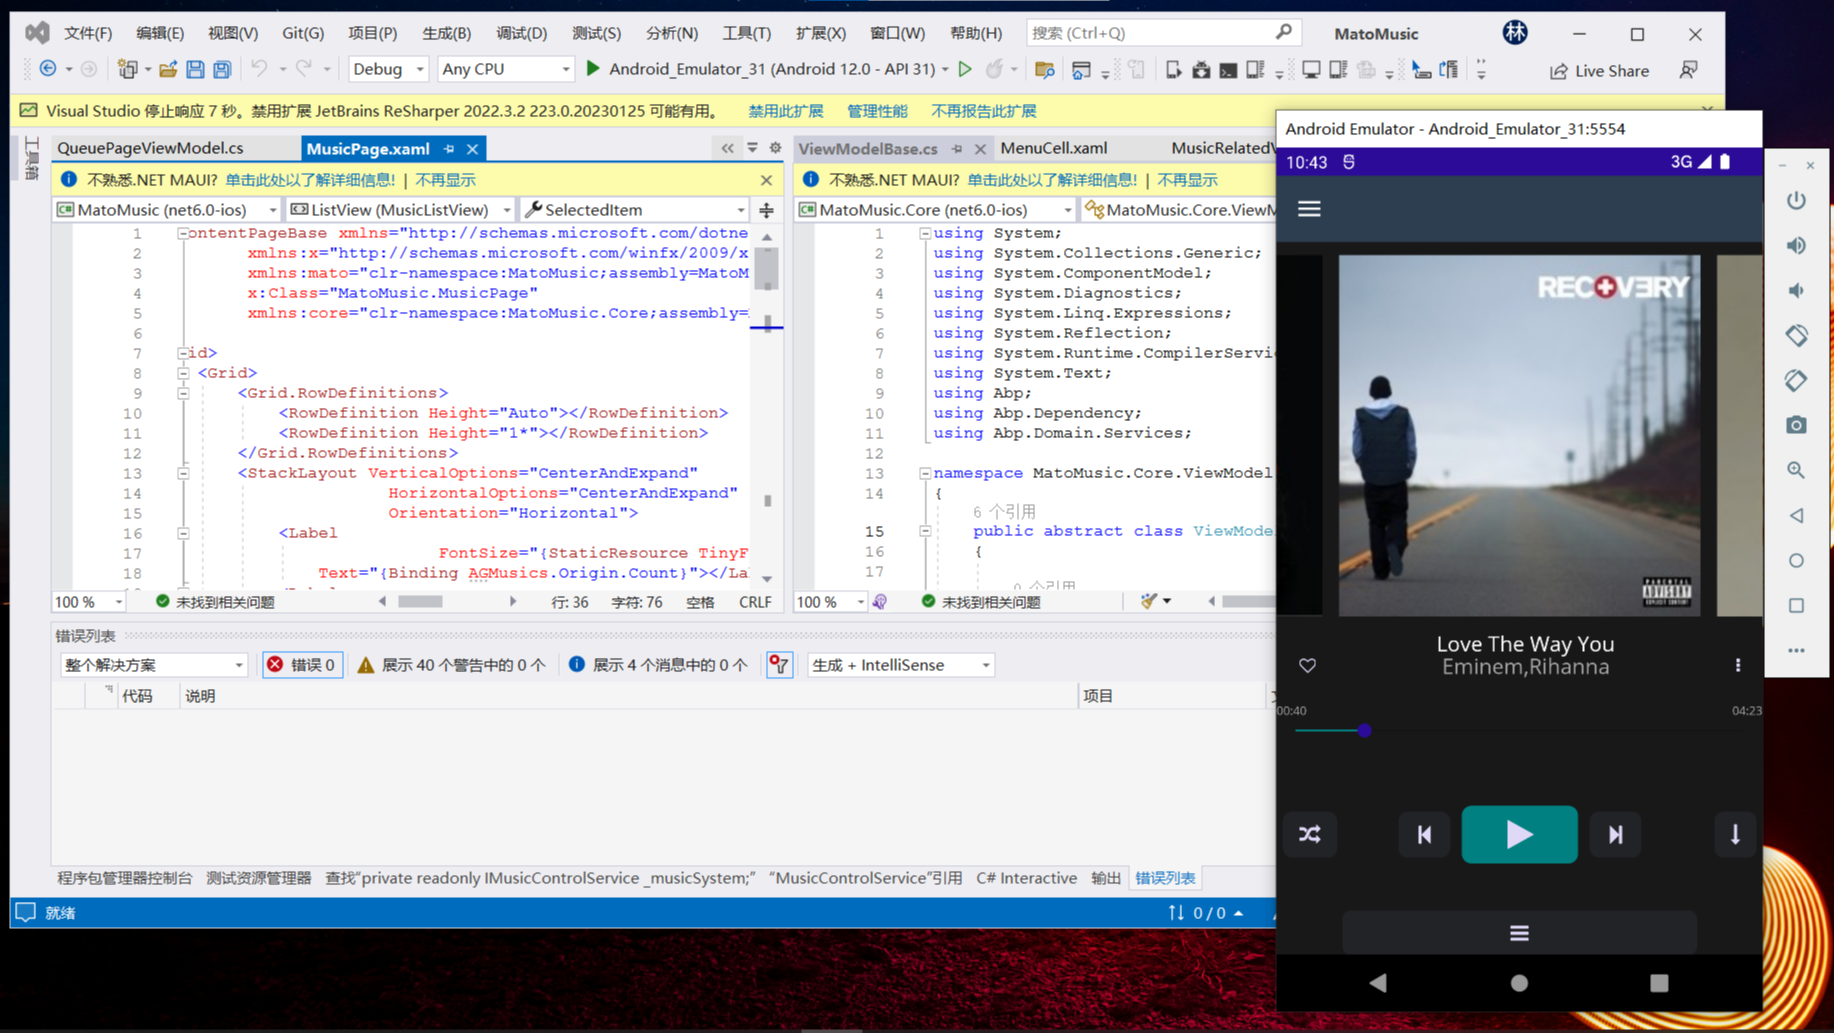The image size is (1834, 1033).
Task: Open Find in Files folder-search icon
Action: point(1044,69)
